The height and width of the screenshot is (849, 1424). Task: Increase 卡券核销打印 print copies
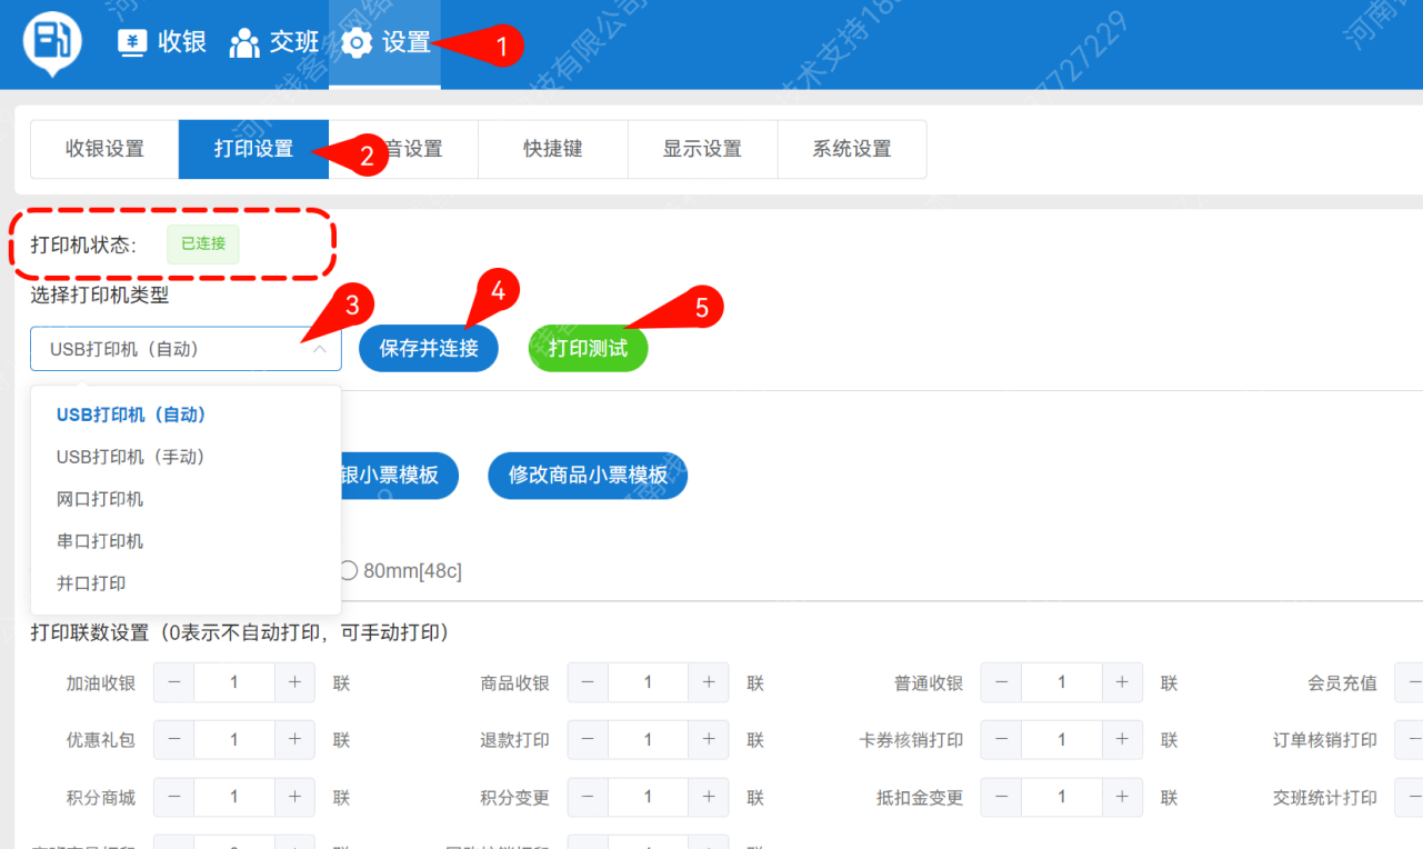[x=1122, y=740]
